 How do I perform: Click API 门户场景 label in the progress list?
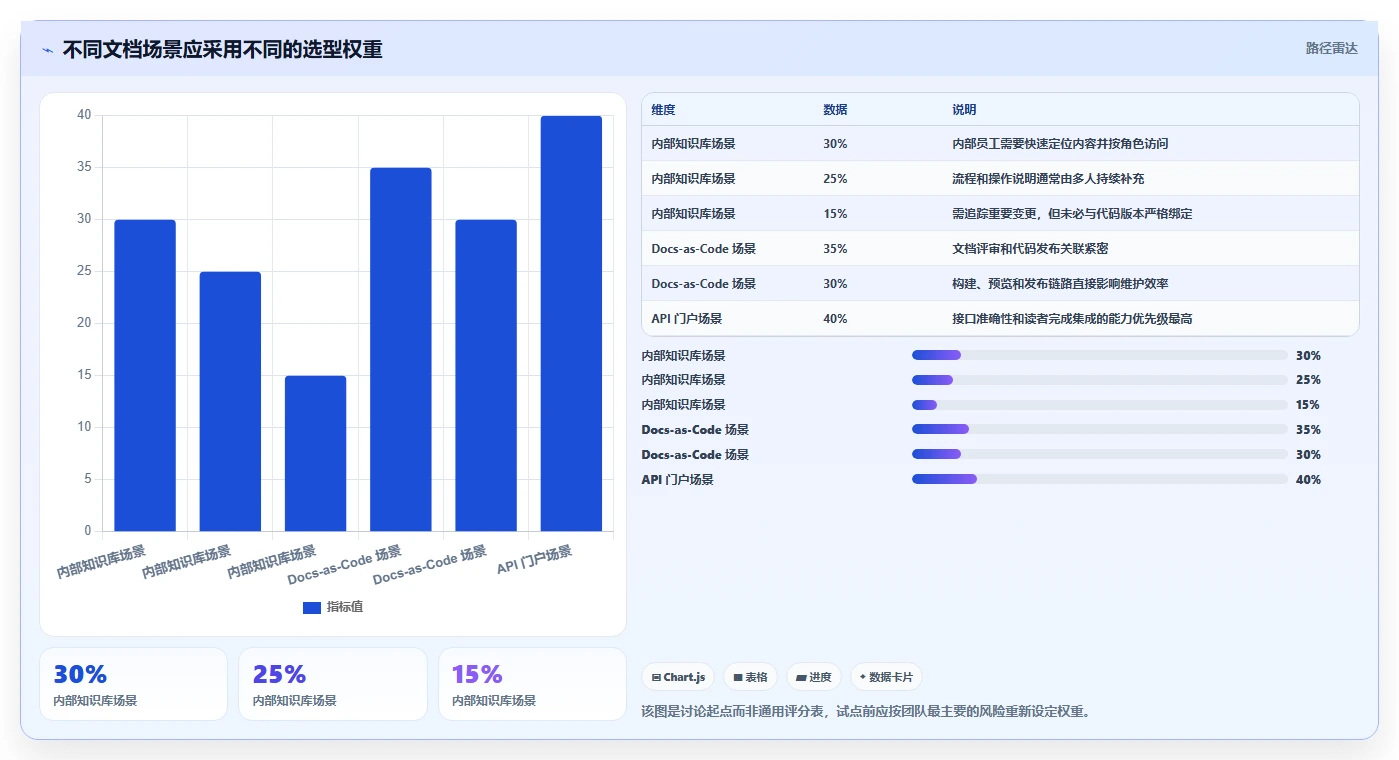coord(677,479)
